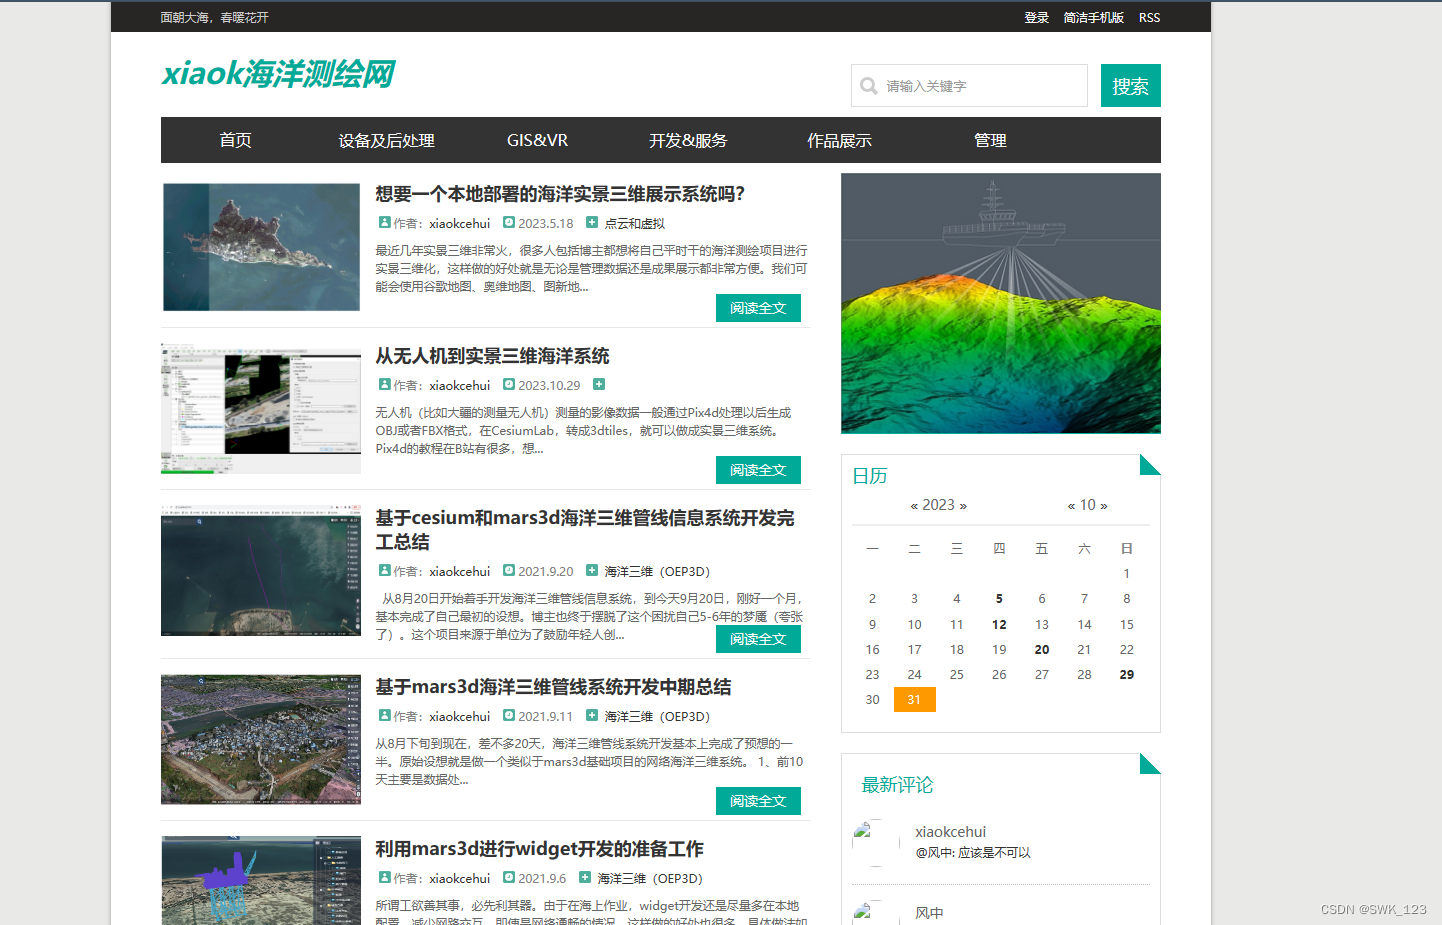This screenshot has height=925, width=1442.
Task: Select bold calendar day 29
Action: [1127, 675]
